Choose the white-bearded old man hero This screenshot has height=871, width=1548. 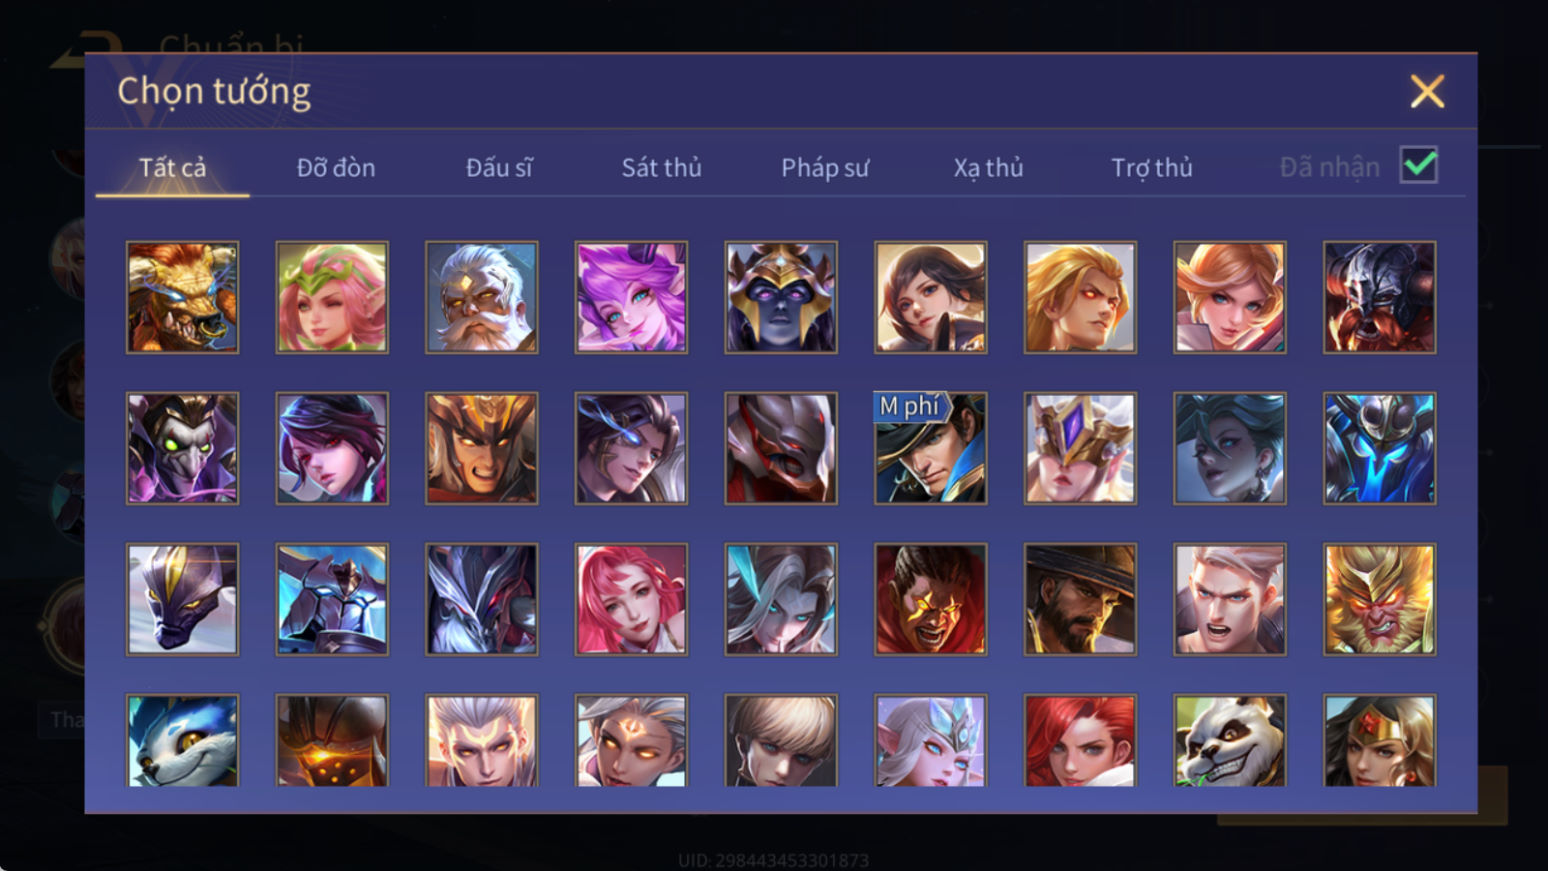point(481,297)
